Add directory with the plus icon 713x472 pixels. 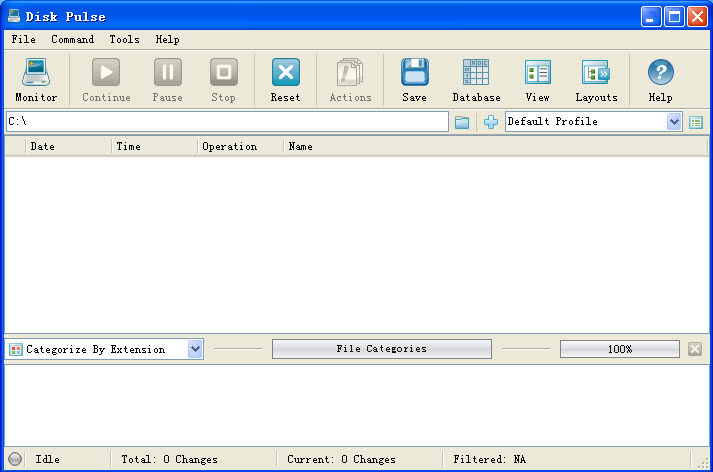(490, 122)
